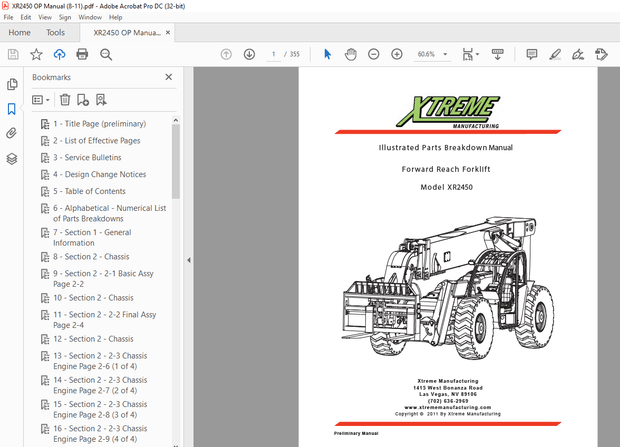Open fit page options icon
The image size is (620, 447).
click(470, 54)
